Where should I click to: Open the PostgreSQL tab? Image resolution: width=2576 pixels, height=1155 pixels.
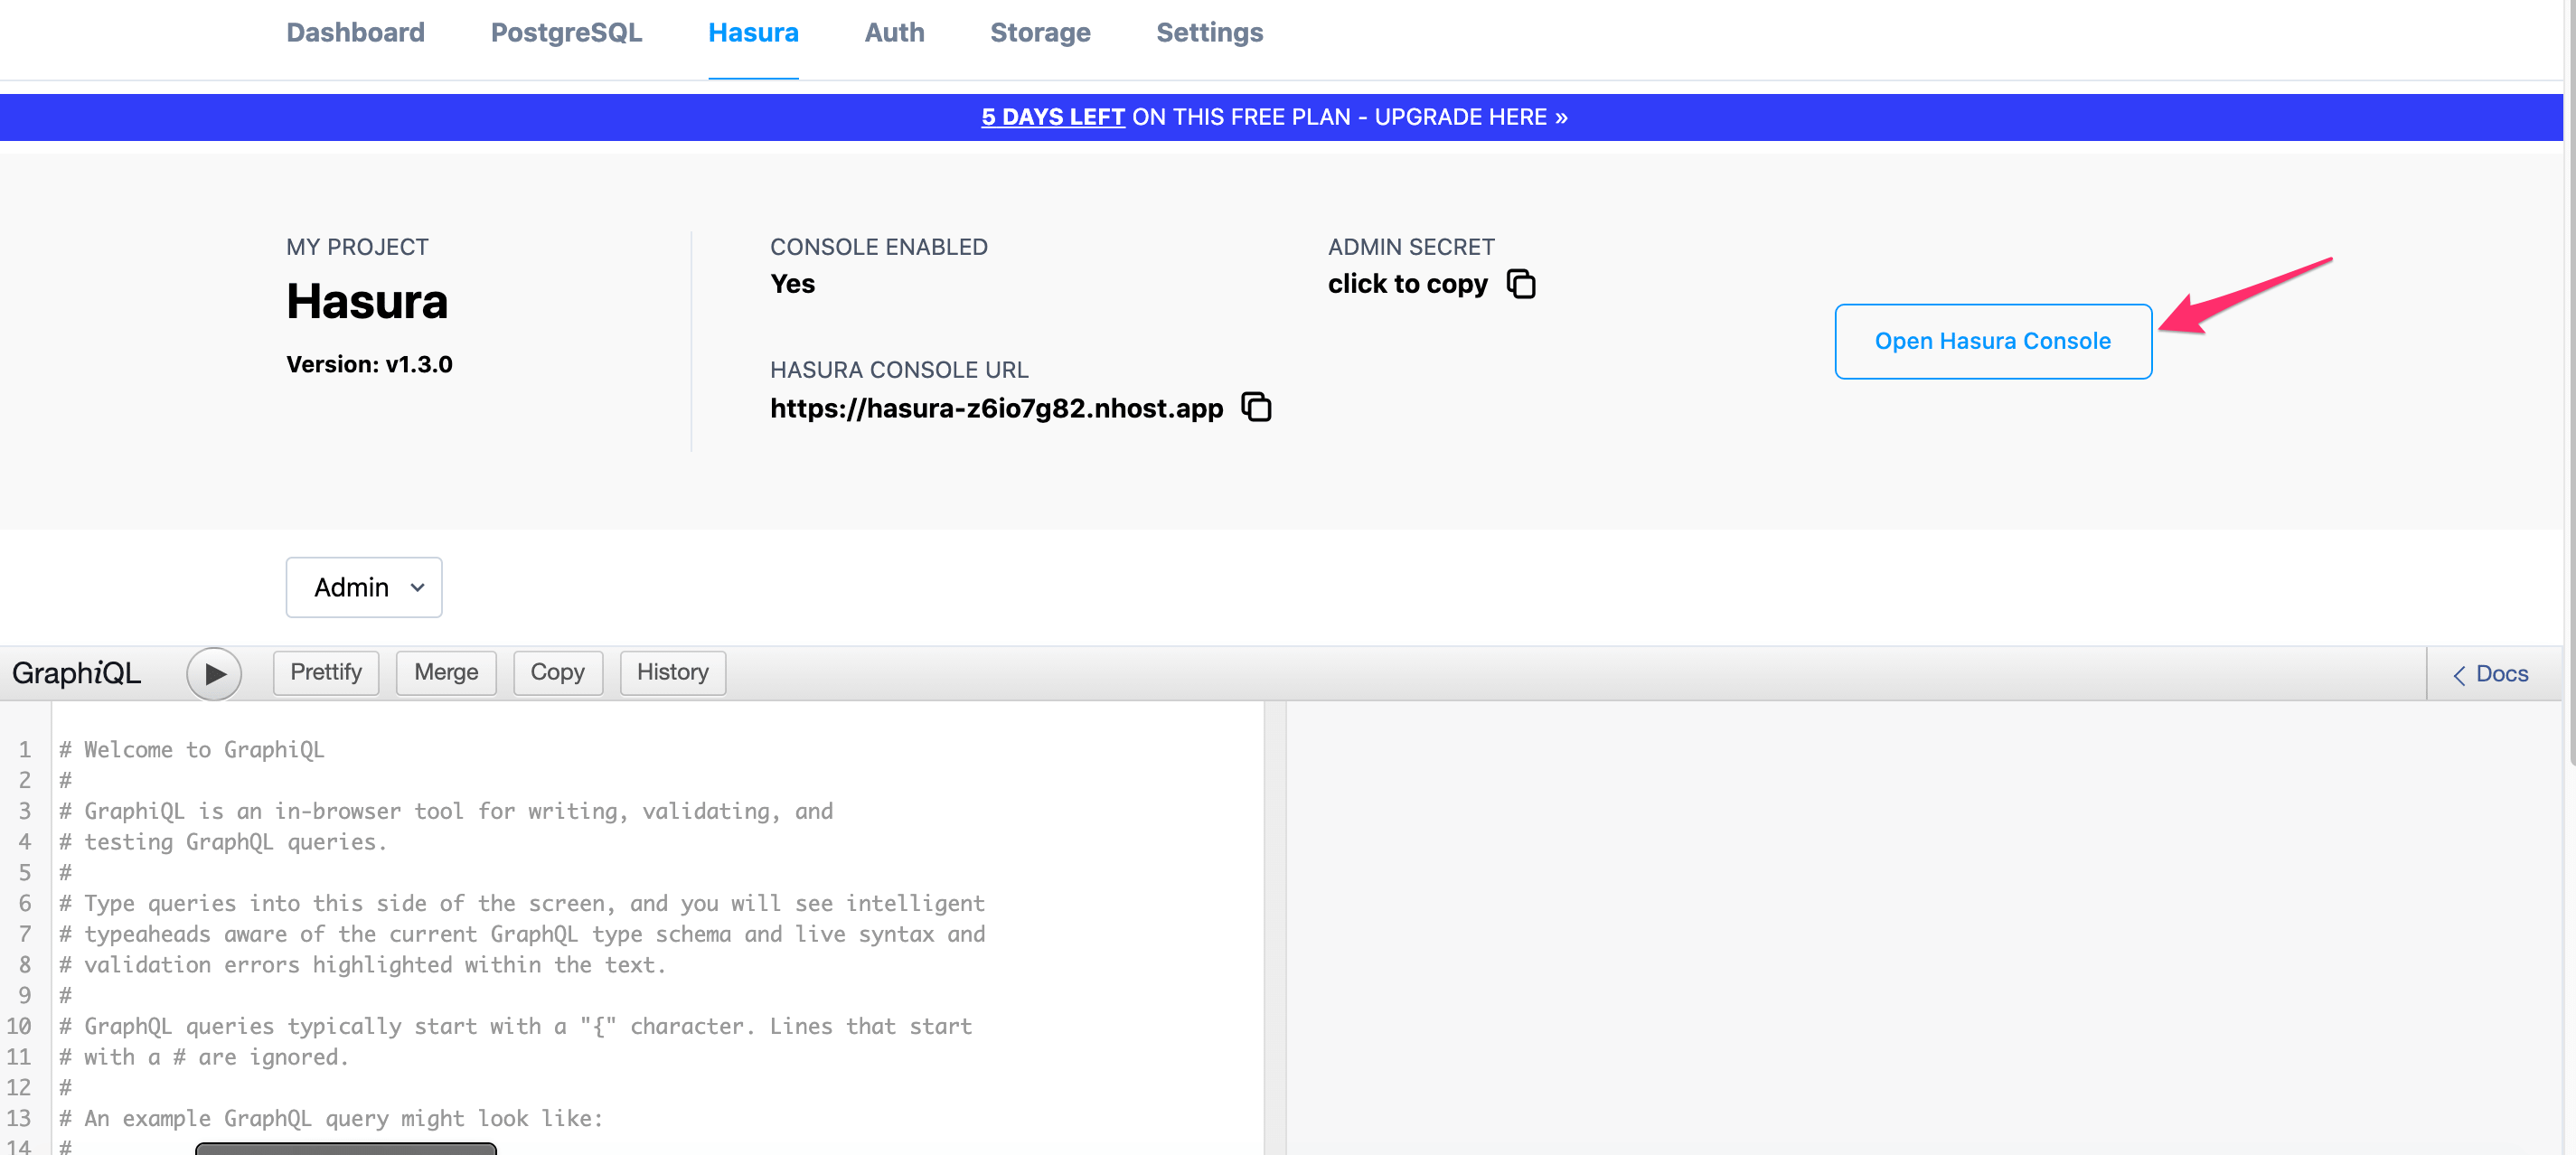[566, 32]
